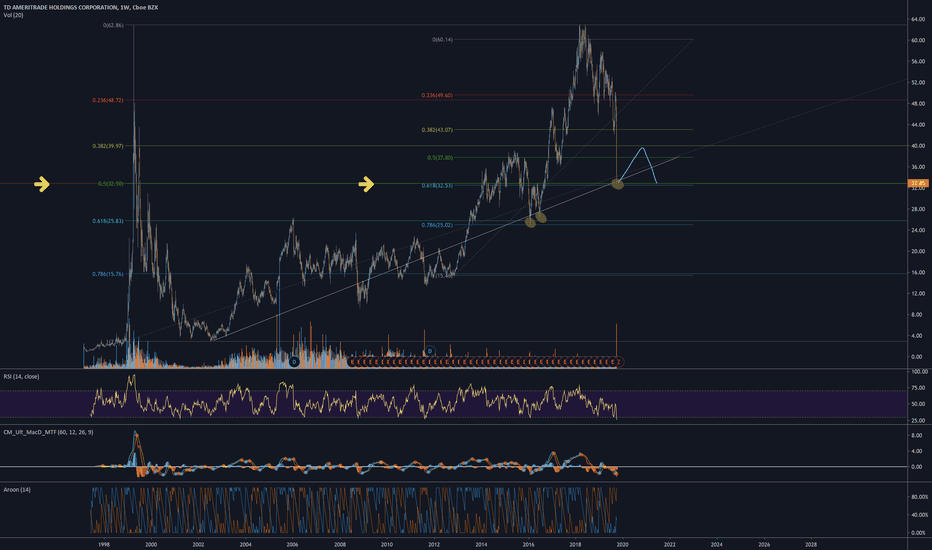The height and width of the screenshot is (550, 932).
Task: Click 48.00 on the price axis
Action: pyautogui.click(x=918, y=103)
